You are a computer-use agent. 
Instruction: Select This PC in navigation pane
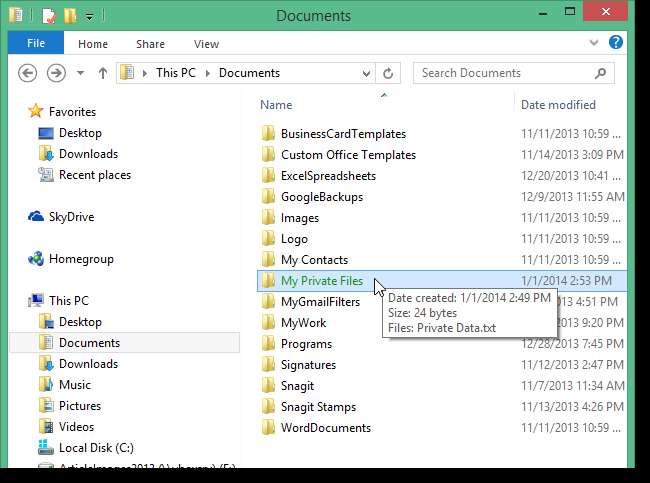pyautogui.click(x=69, y=301)
